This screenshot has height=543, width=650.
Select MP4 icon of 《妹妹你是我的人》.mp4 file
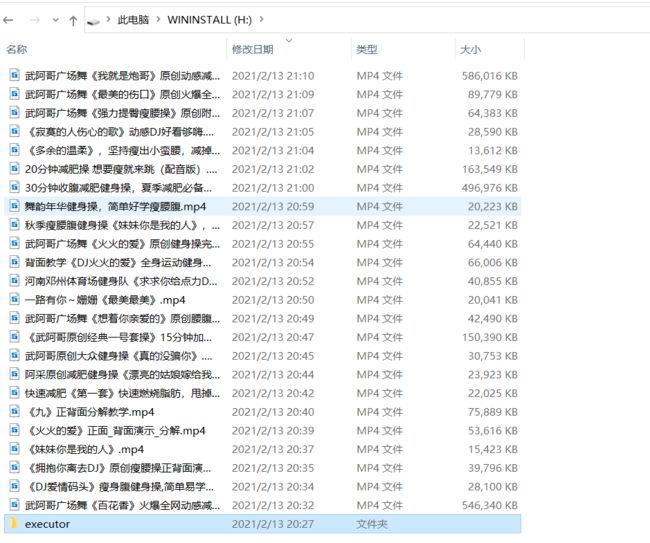click(15, 448)
